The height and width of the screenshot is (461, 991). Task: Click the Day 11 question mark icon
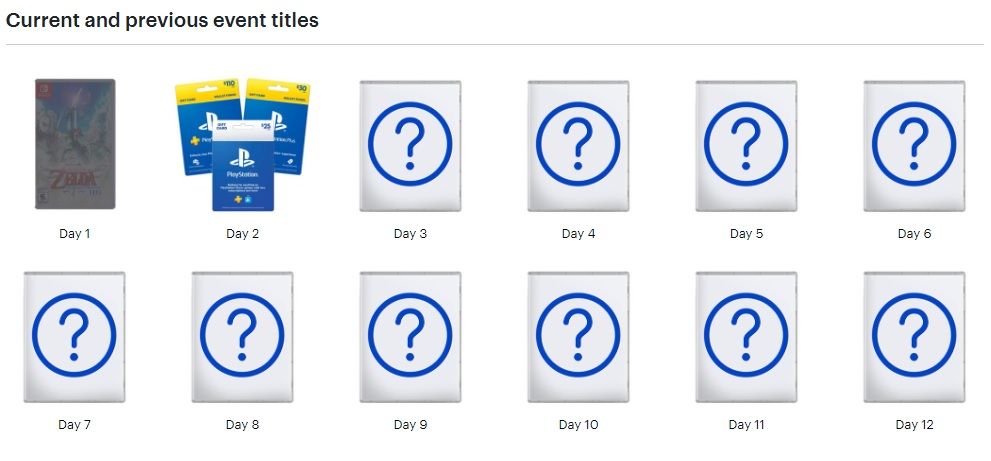pos(746,337)
